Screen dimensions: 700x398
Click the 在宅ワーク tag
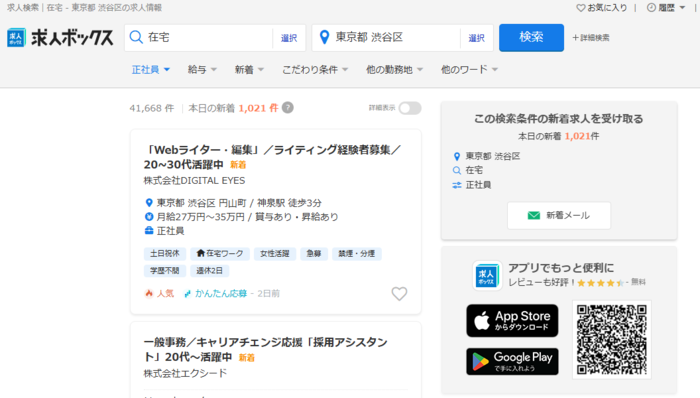tap(220, 253)
